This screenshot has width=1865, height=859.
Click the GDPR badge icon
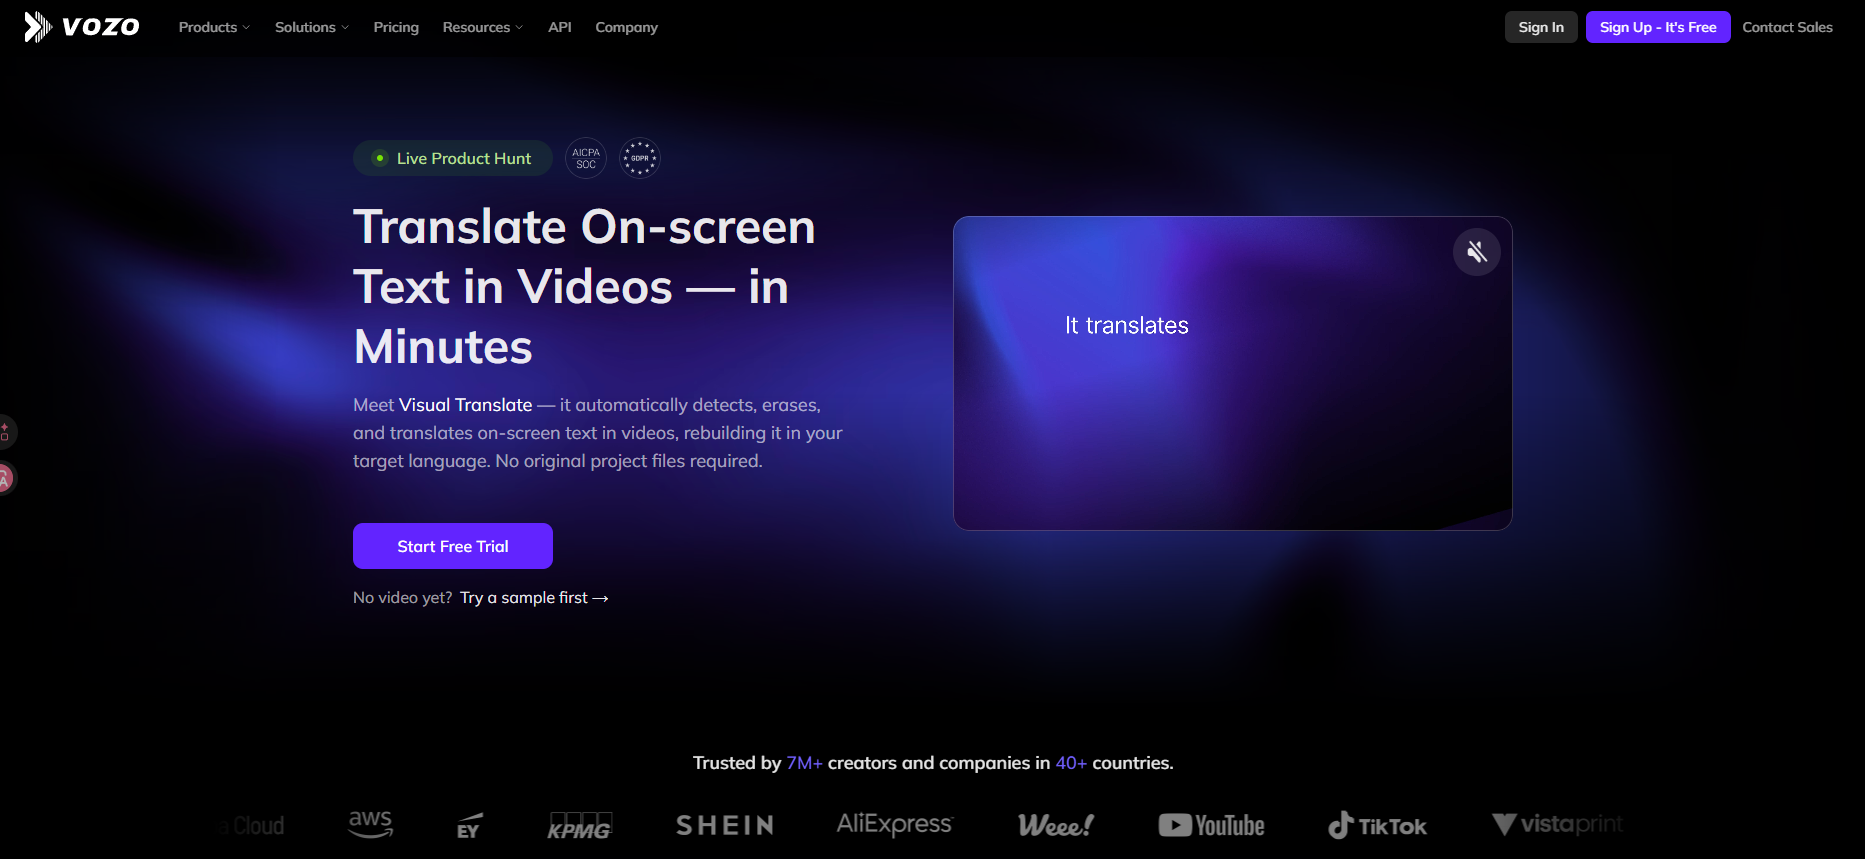pyautogui.click(x=640, y=158)
